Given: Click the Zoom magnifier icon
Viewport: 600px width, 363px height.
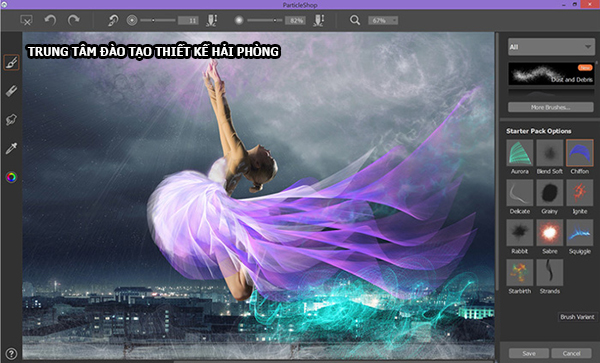Looking at the screenshot, I should 355,20.
